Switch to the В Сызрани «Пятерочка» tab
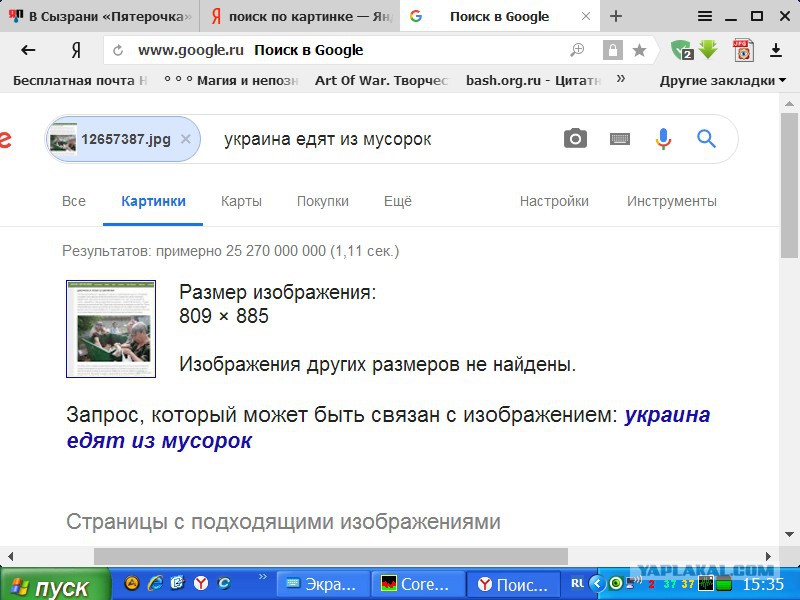The height and width of the screenshot is (600, 800). point(100,16)
